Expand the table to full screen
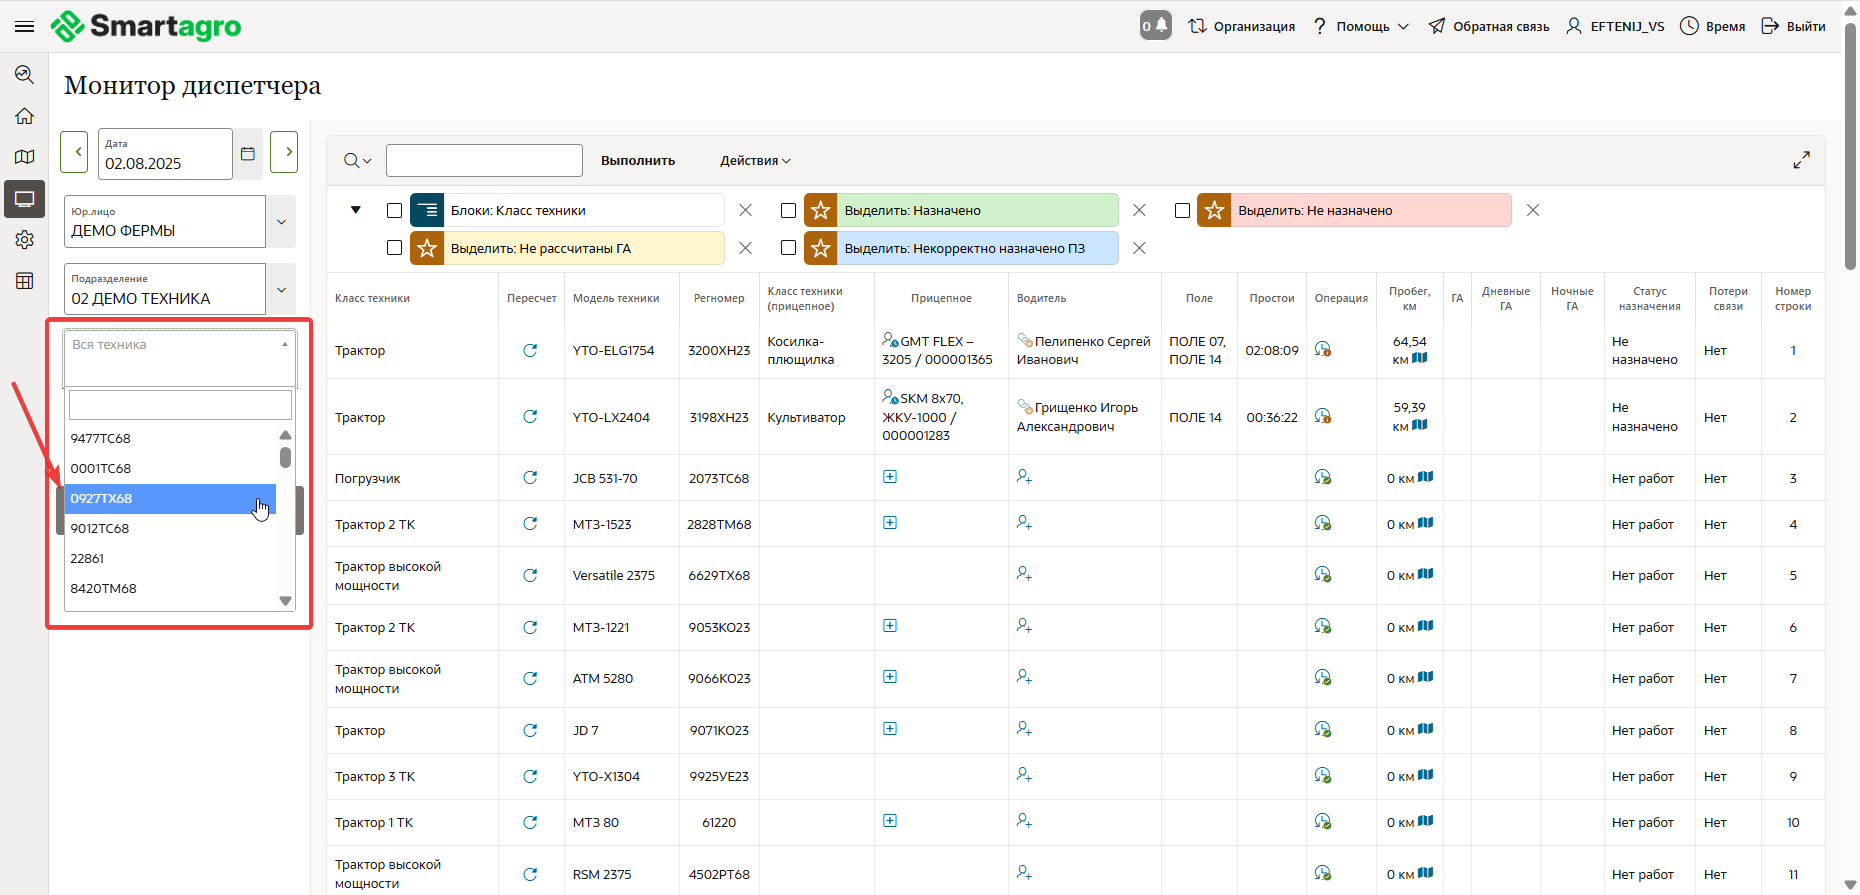The height and width of the screenshot is (895, 1860). coord(1801,160)
